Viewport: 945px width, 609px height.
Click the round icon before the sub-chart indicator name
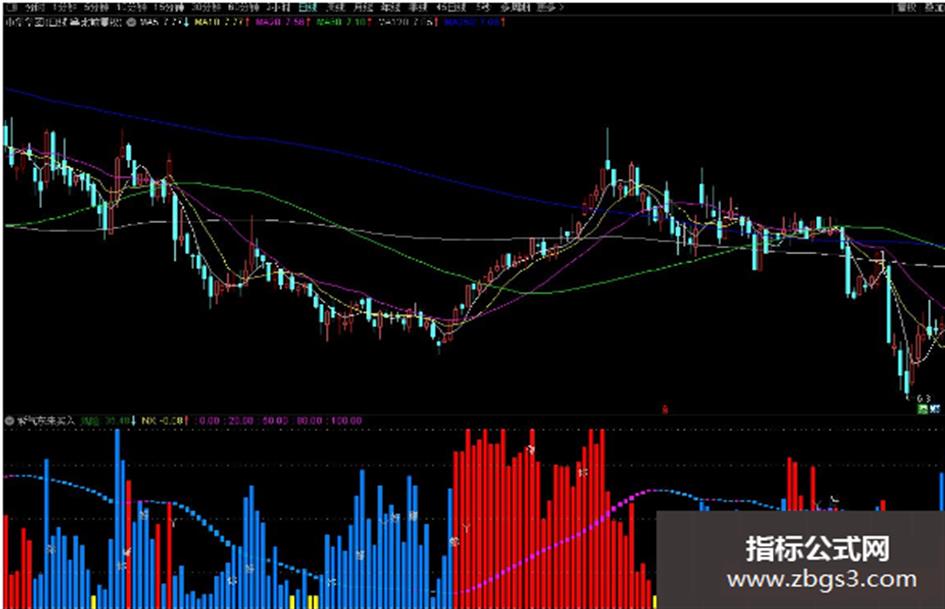tap(10, 420)
